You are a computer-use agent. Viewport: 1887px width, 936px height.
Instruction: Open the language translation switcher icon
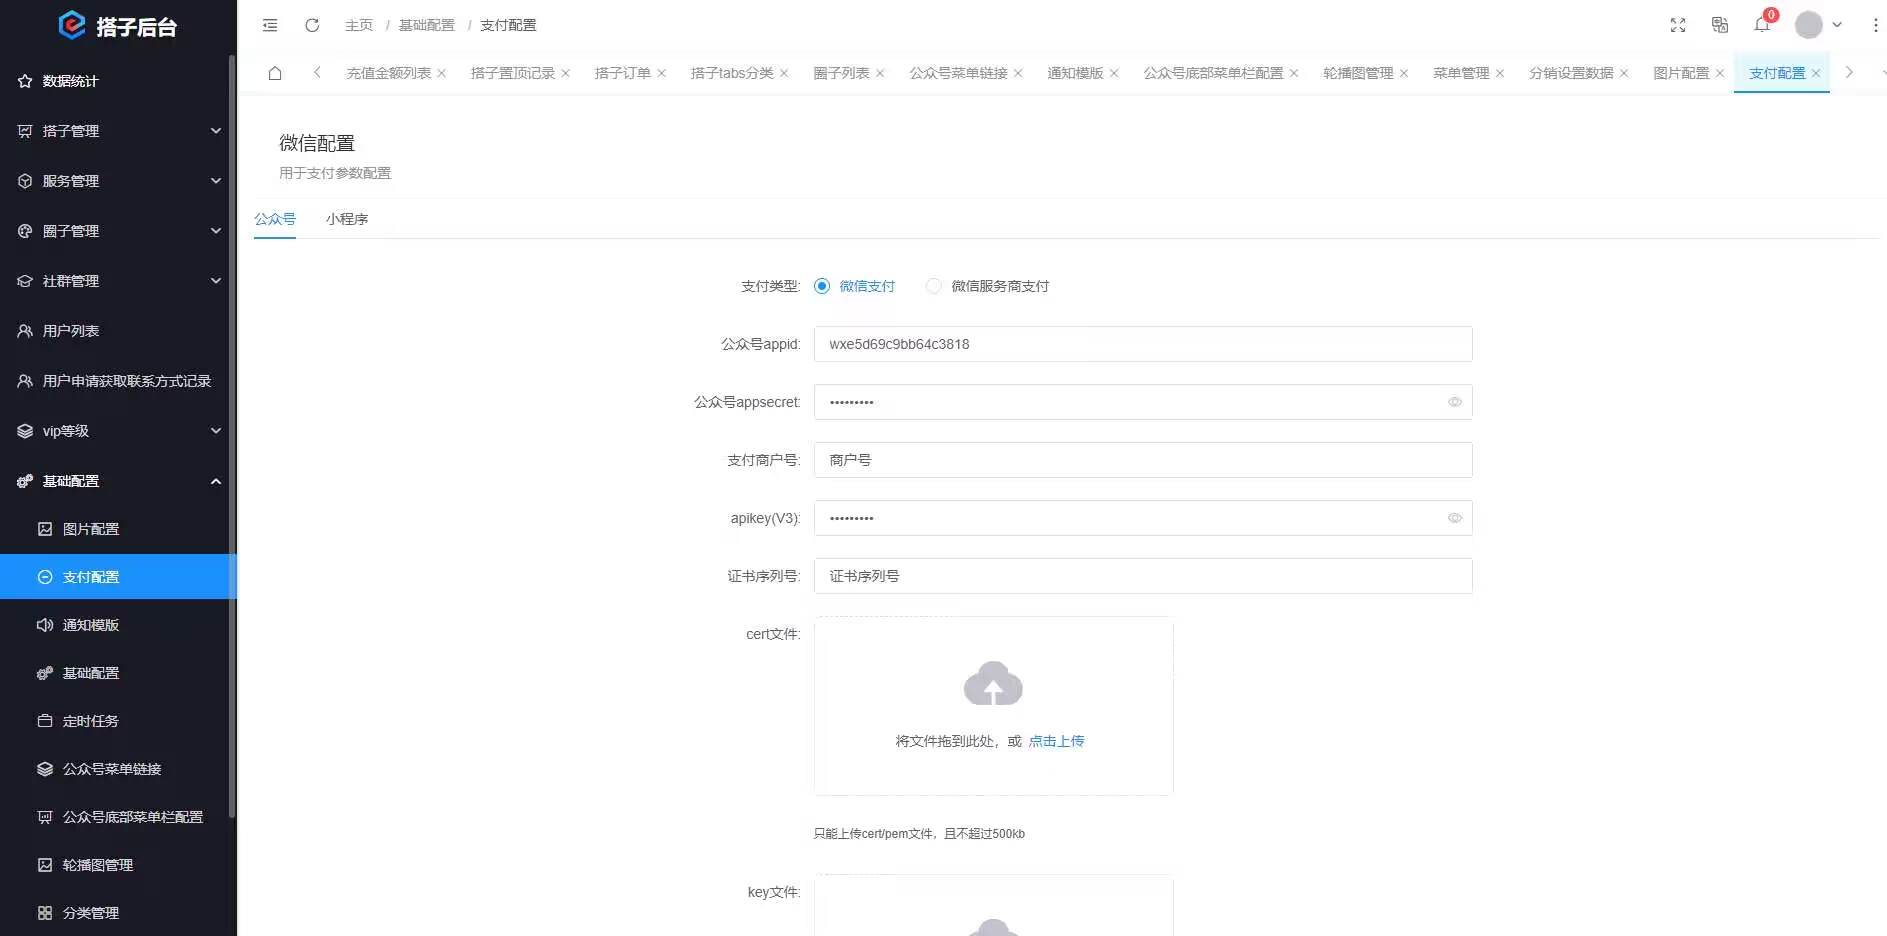(x=1720, y=25)
